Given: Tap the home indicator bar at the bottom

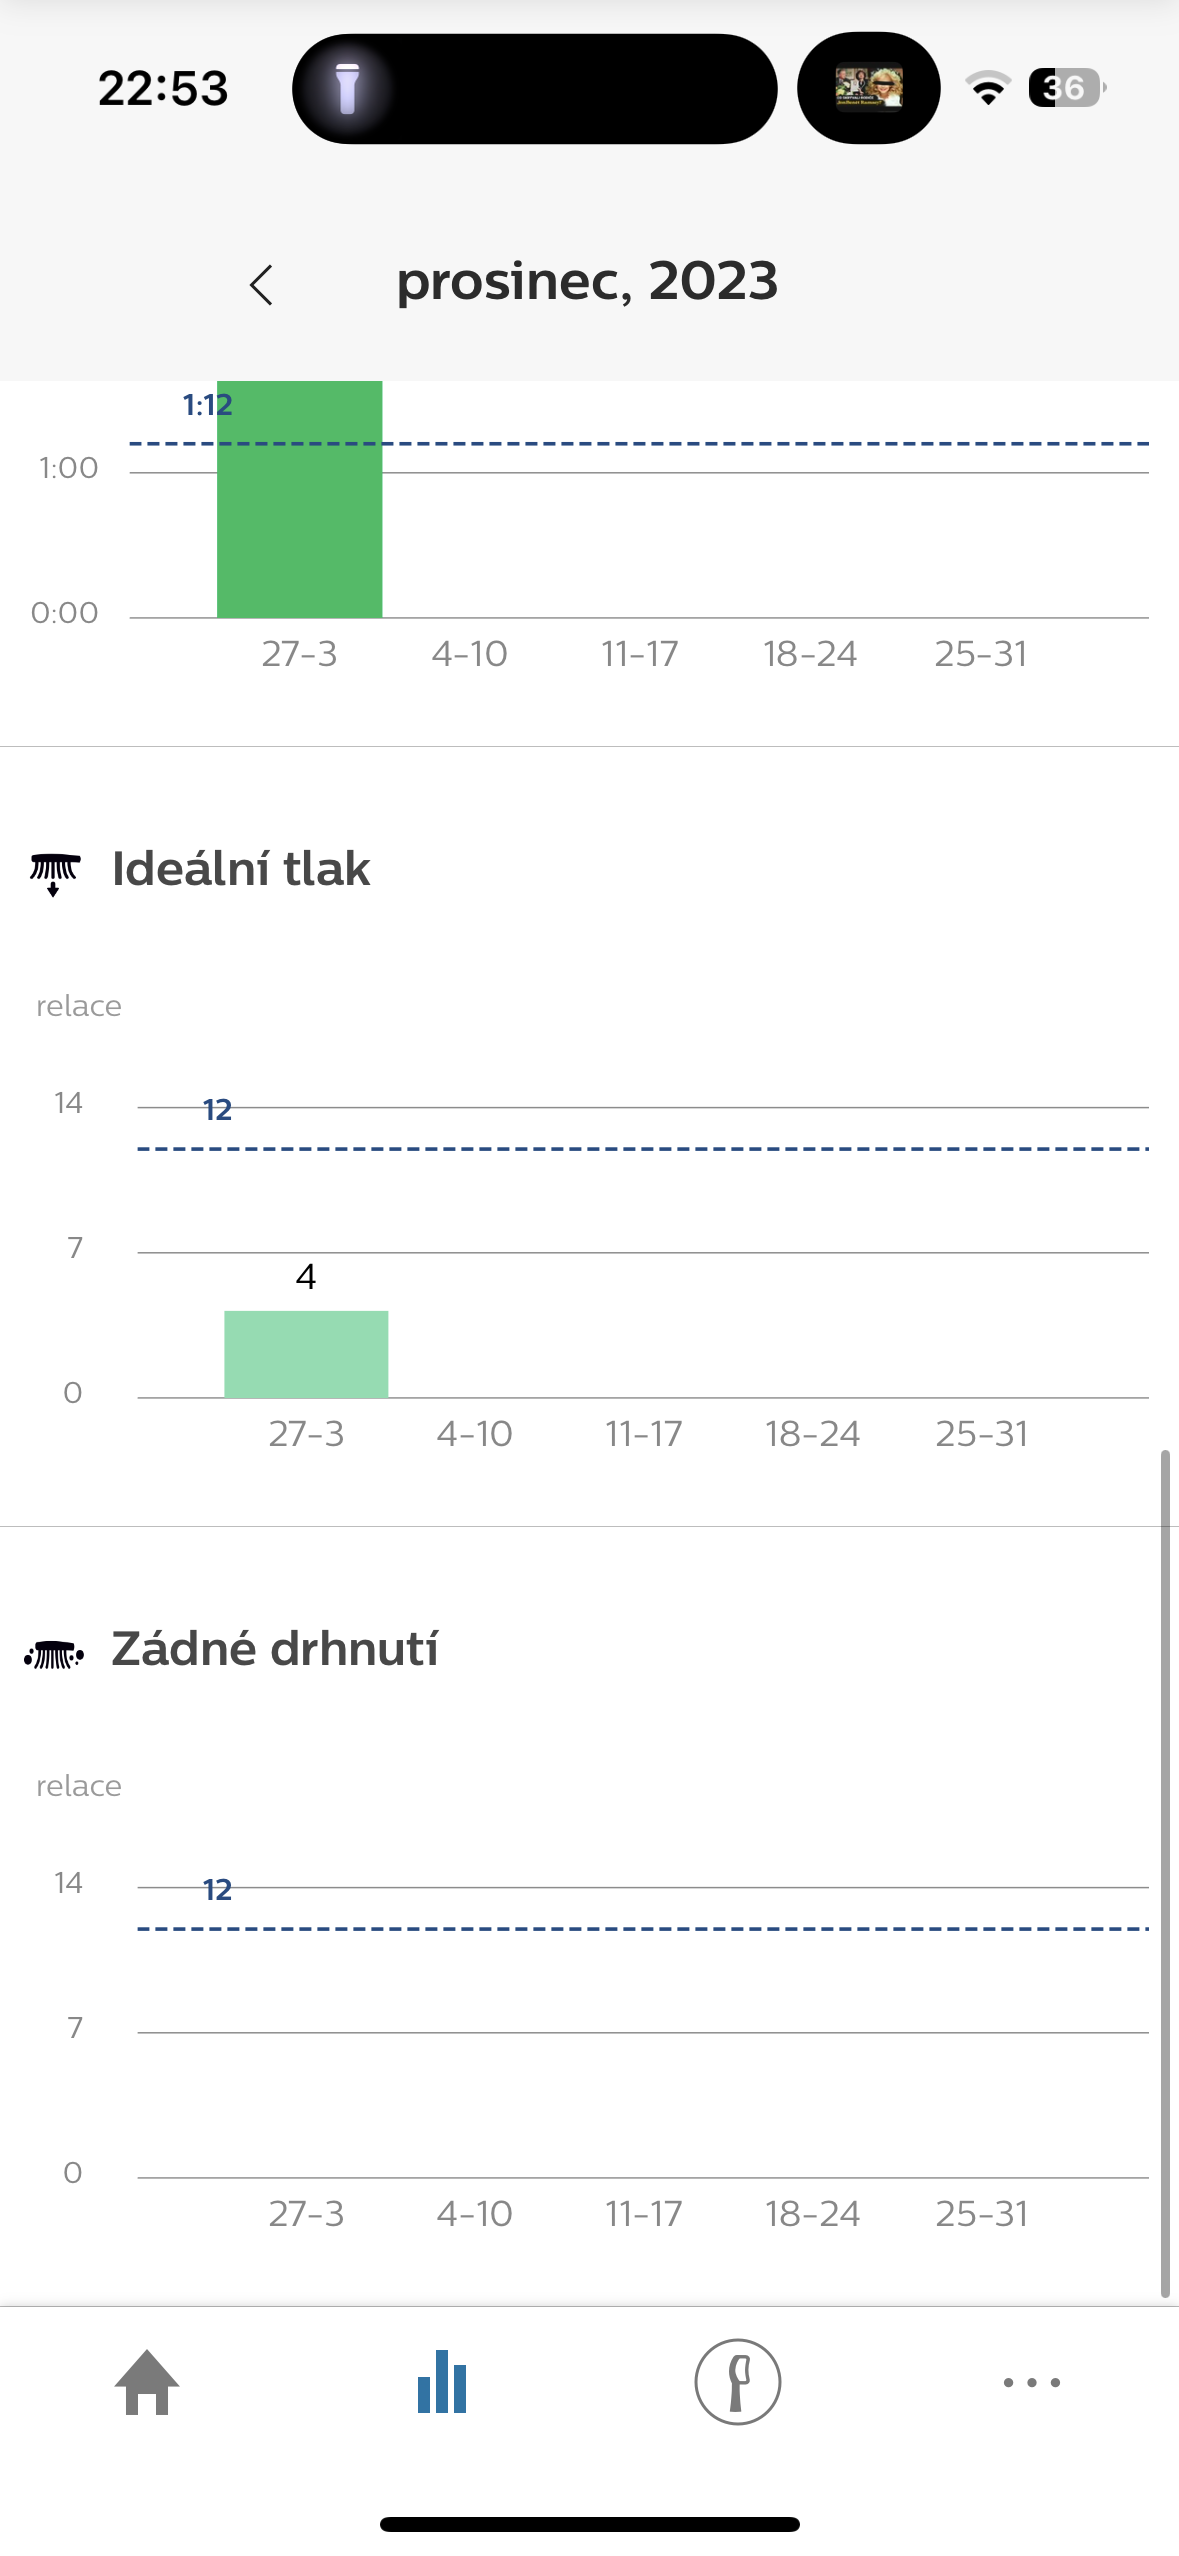Looking at the screenshot, I should click(589, 2524).
